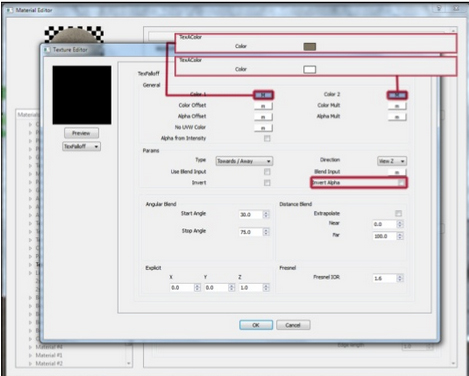Click the Texture Editor title bar icon

(47, 50)
